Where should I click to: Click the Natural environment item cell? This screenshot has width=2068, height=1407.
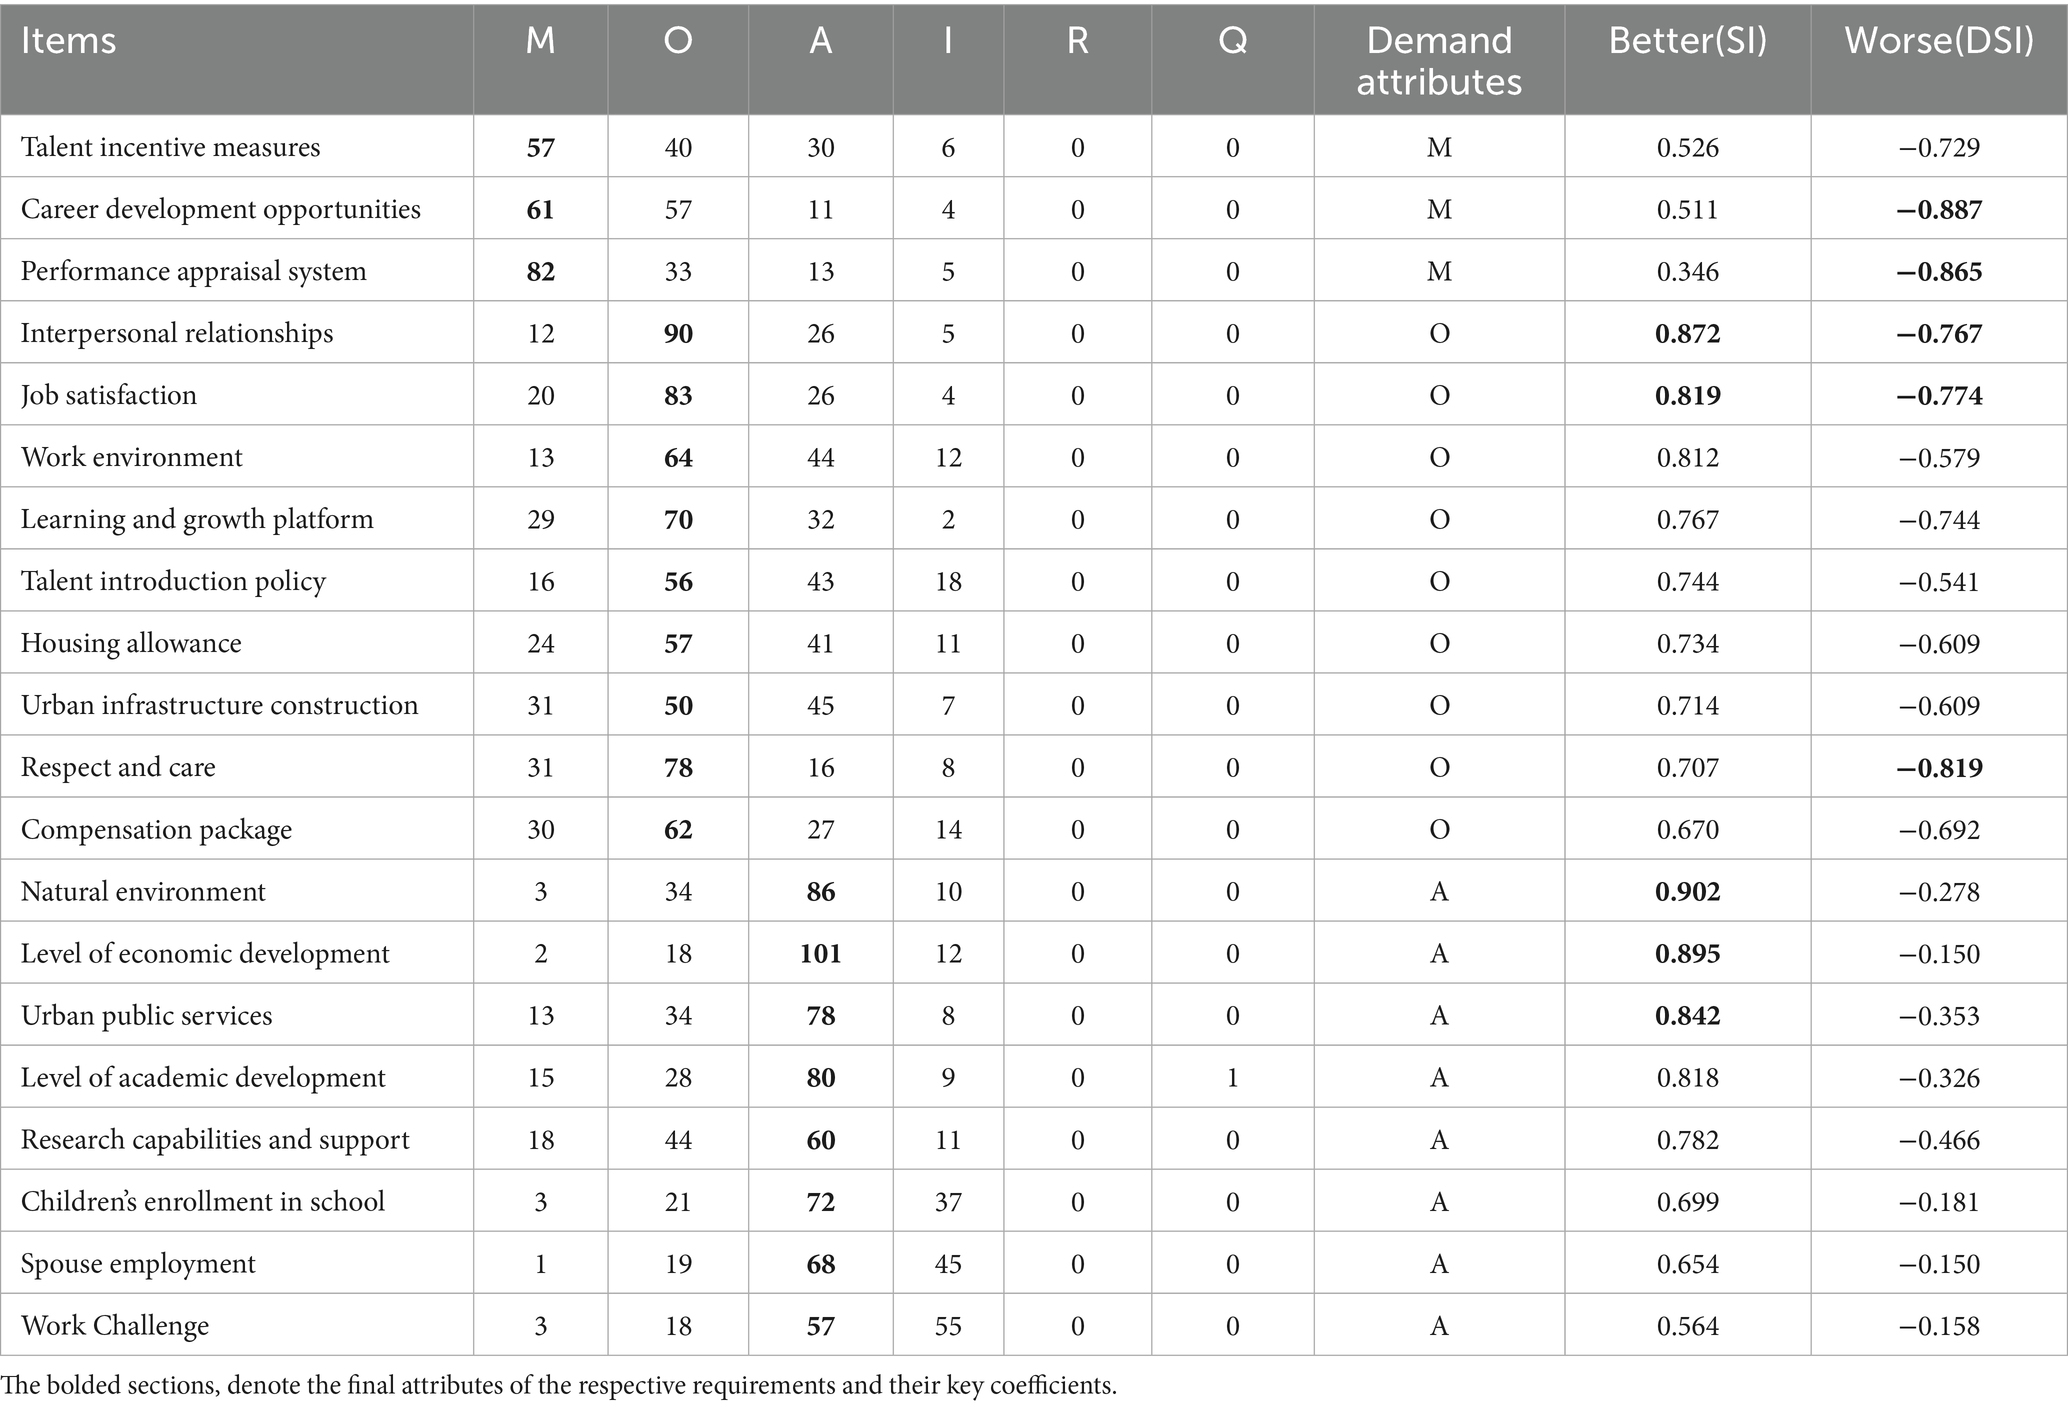click(143, 892)
